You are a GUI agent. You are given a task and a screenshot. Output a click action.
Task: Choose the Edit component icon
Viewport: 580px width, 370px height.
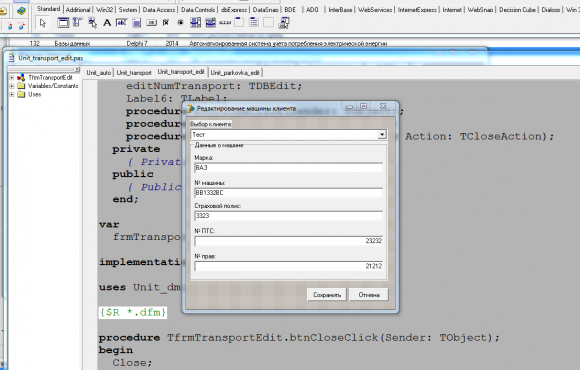click(x=121, y=23)
